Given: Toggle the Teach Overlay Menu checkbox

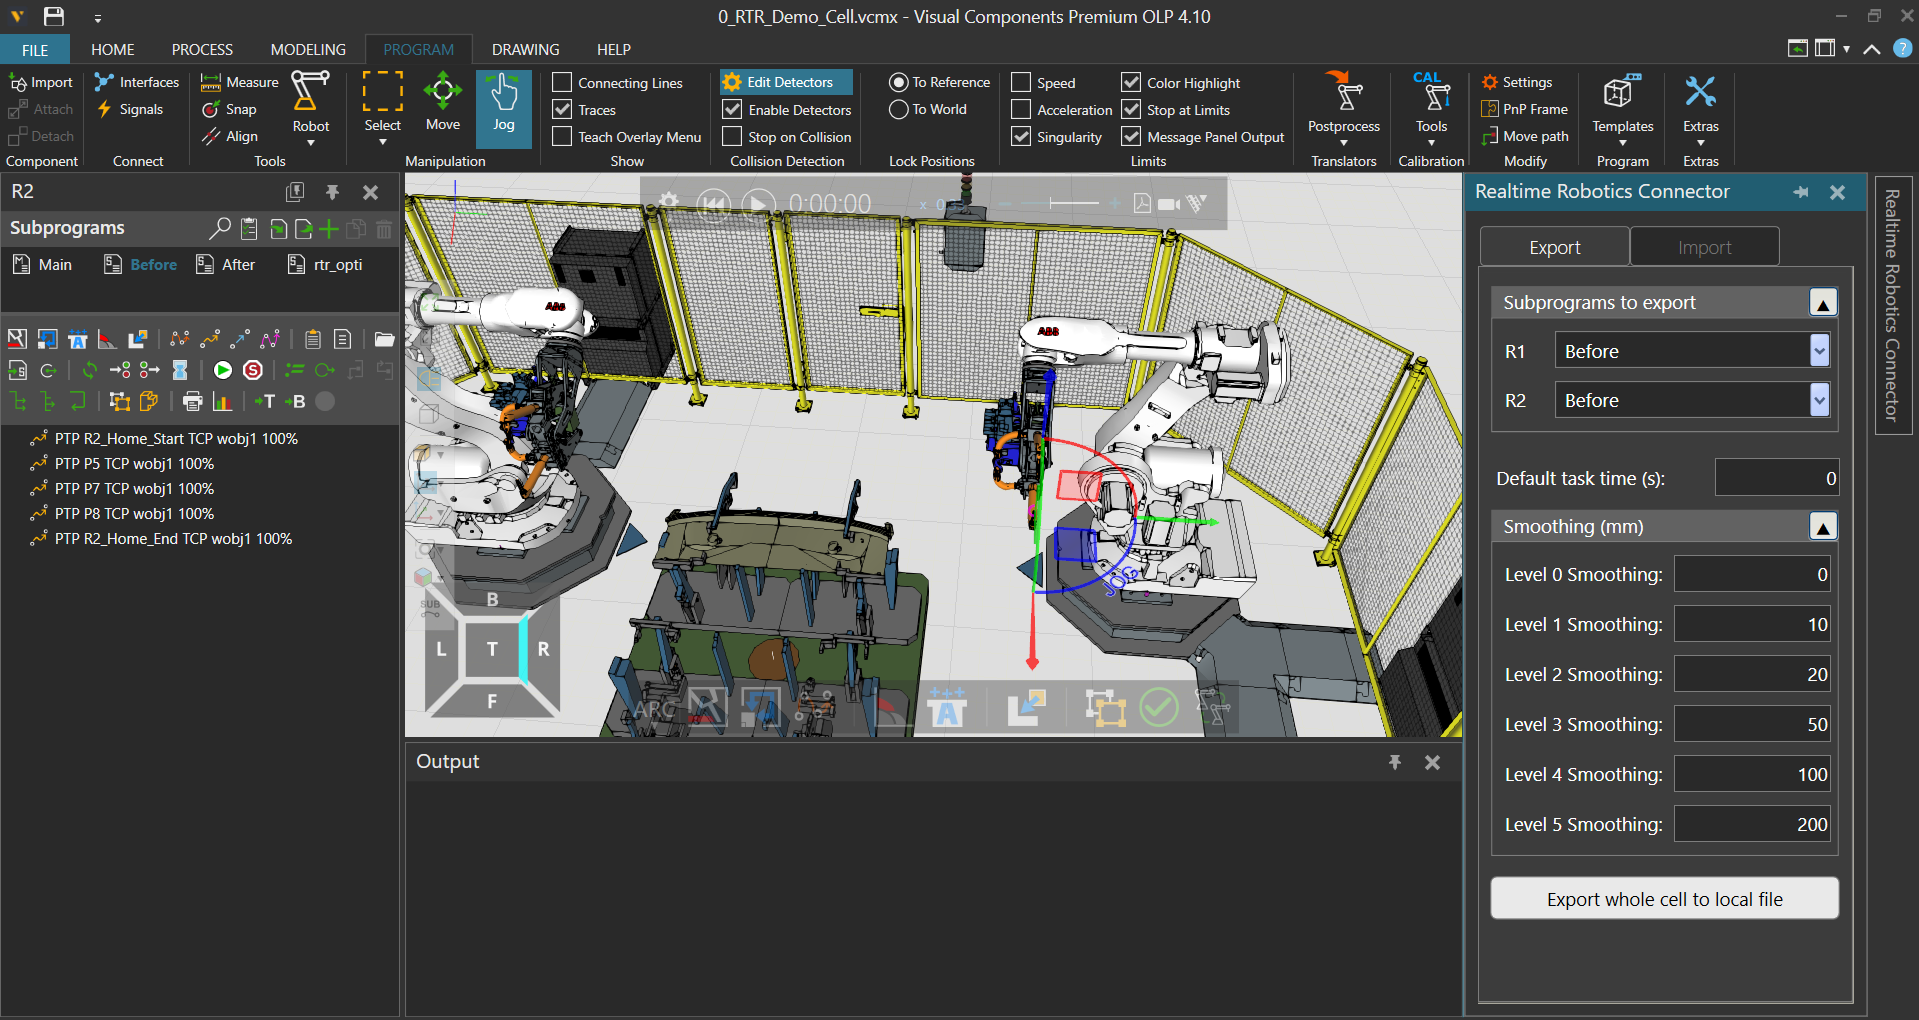Looking at the screenshot, I should pyautogui.click(x=562, y=136).
